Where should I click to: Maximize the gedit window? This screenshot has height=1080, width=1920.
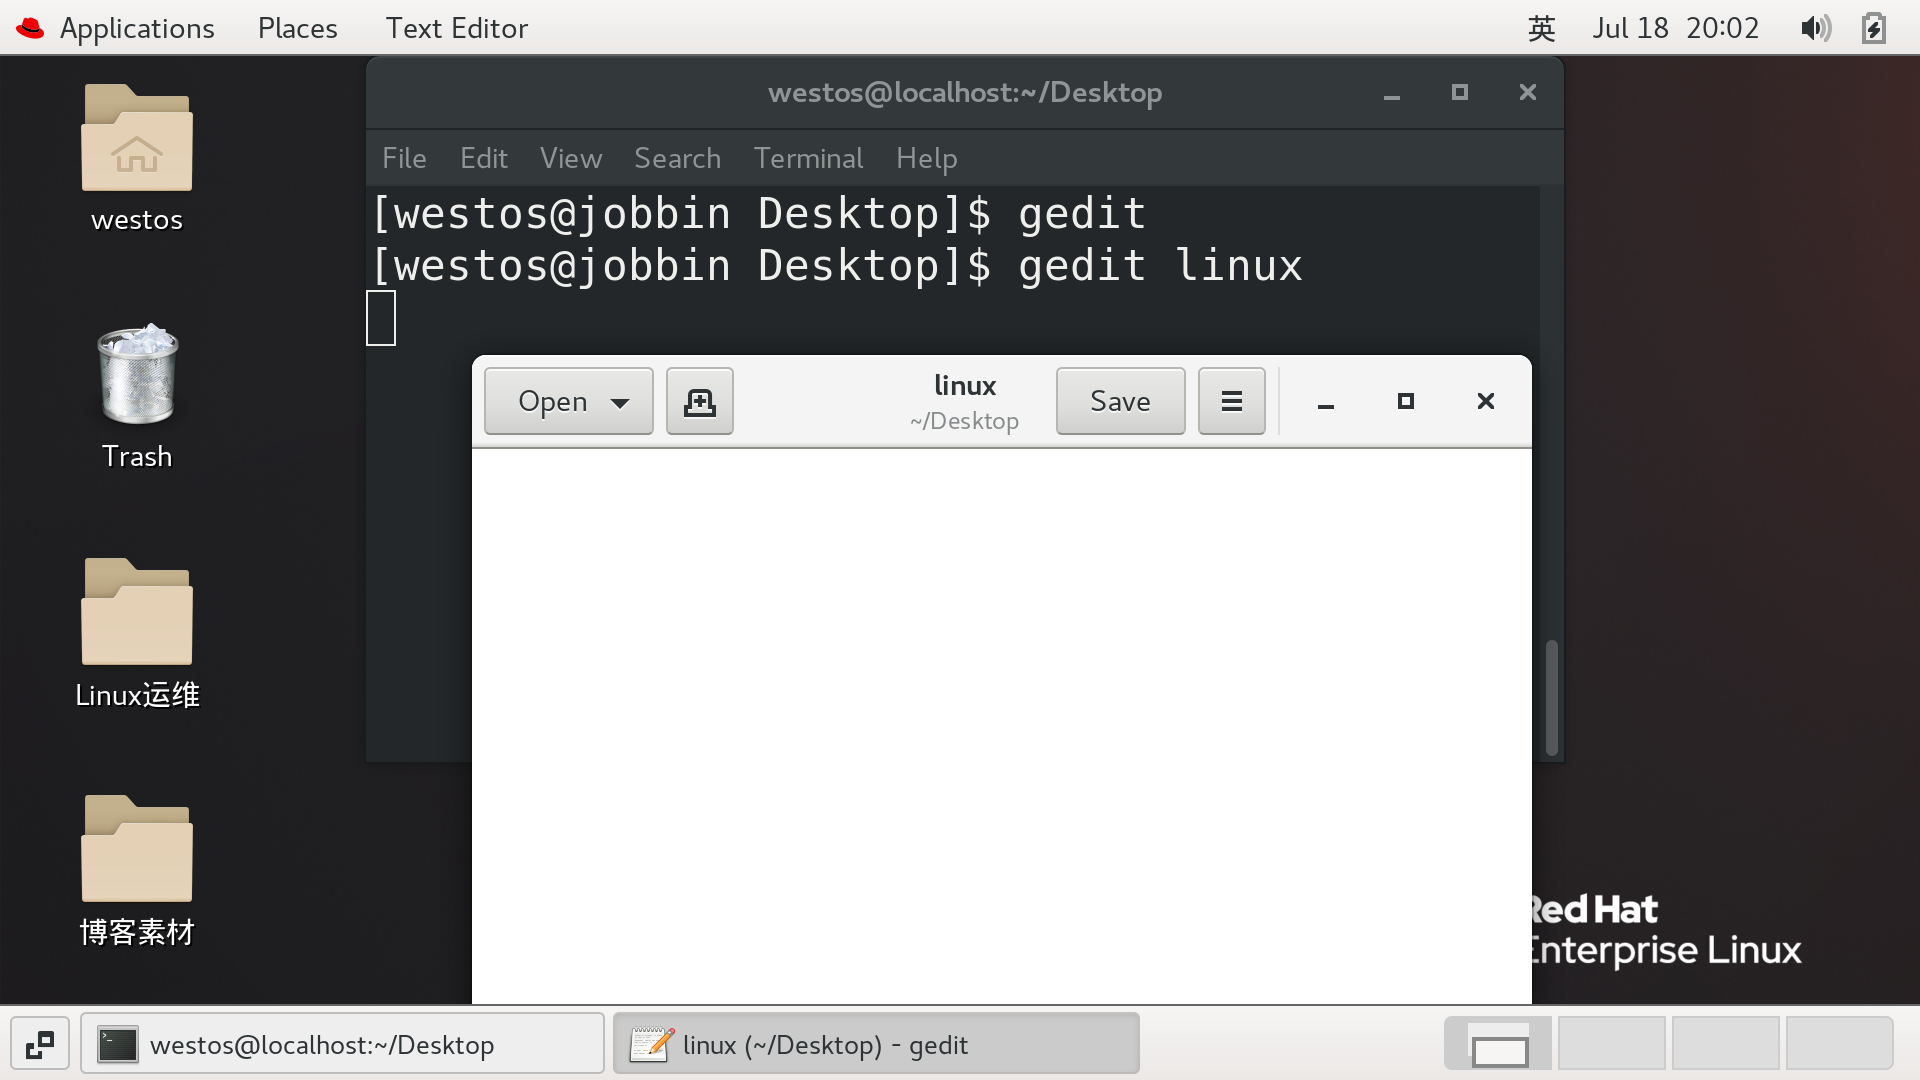[1406, 401]
